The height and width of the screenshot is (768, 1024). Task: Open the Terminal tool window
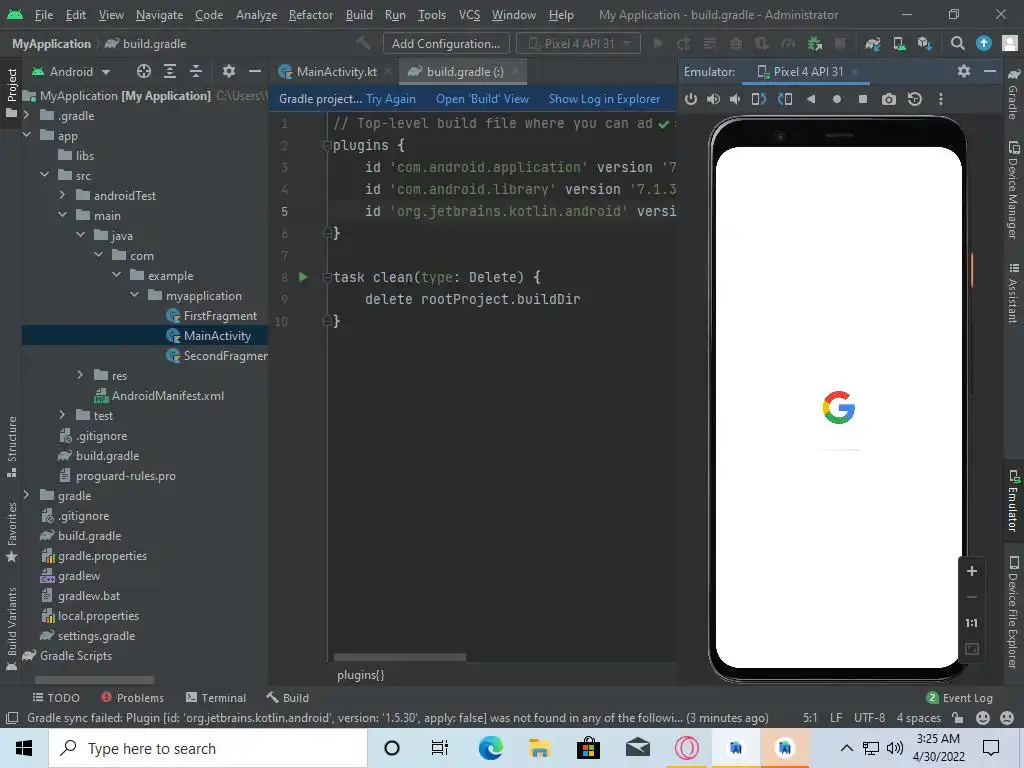tap(216, 697)
